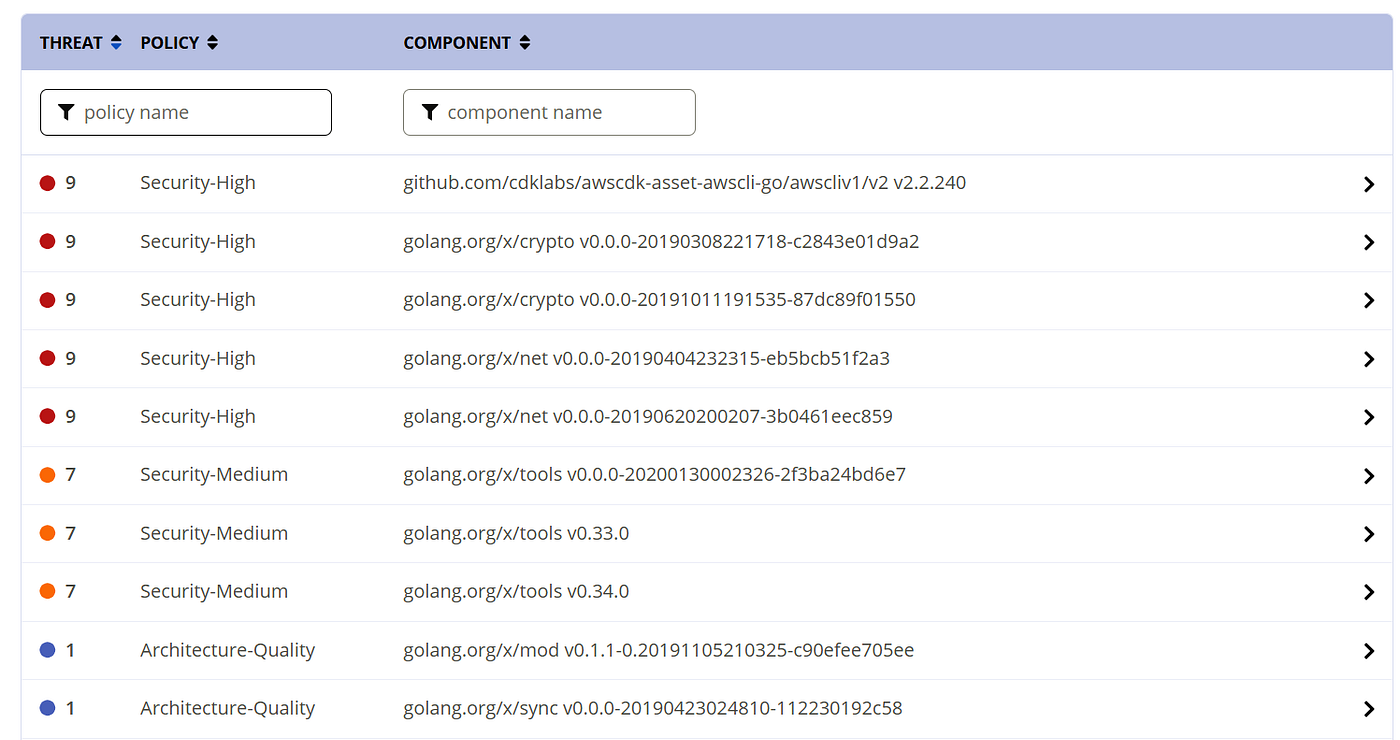Open component golang.org/x/sync v0.0.0-20190423024810-112230192c58
The width and height of the screenshot is (1400, 740).
652,708
